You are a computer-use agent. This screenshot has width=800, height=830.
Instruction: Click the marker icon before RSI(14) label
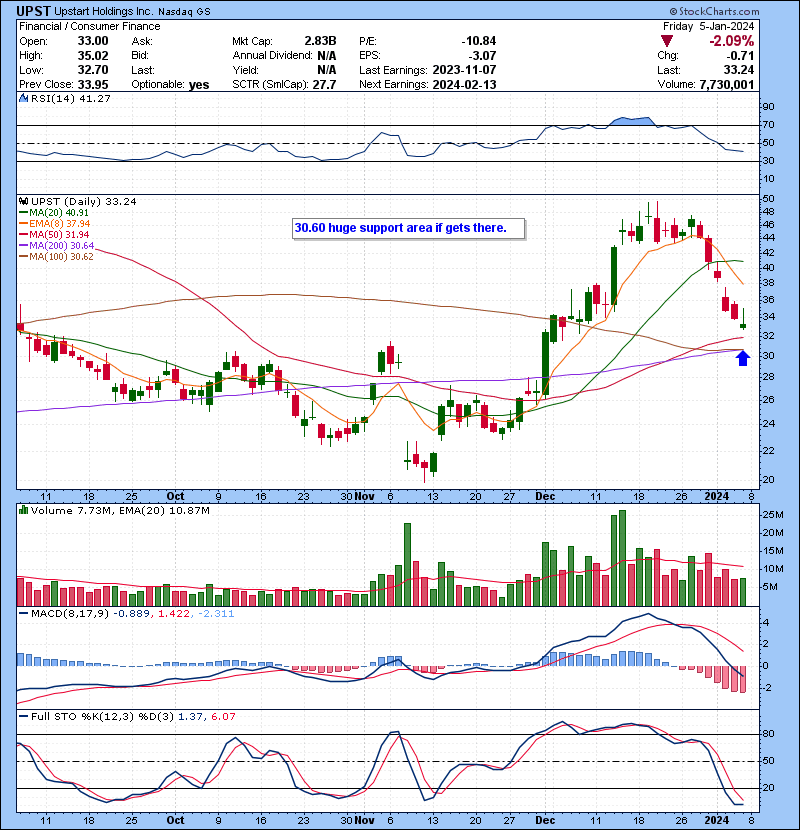coord(23,99)
